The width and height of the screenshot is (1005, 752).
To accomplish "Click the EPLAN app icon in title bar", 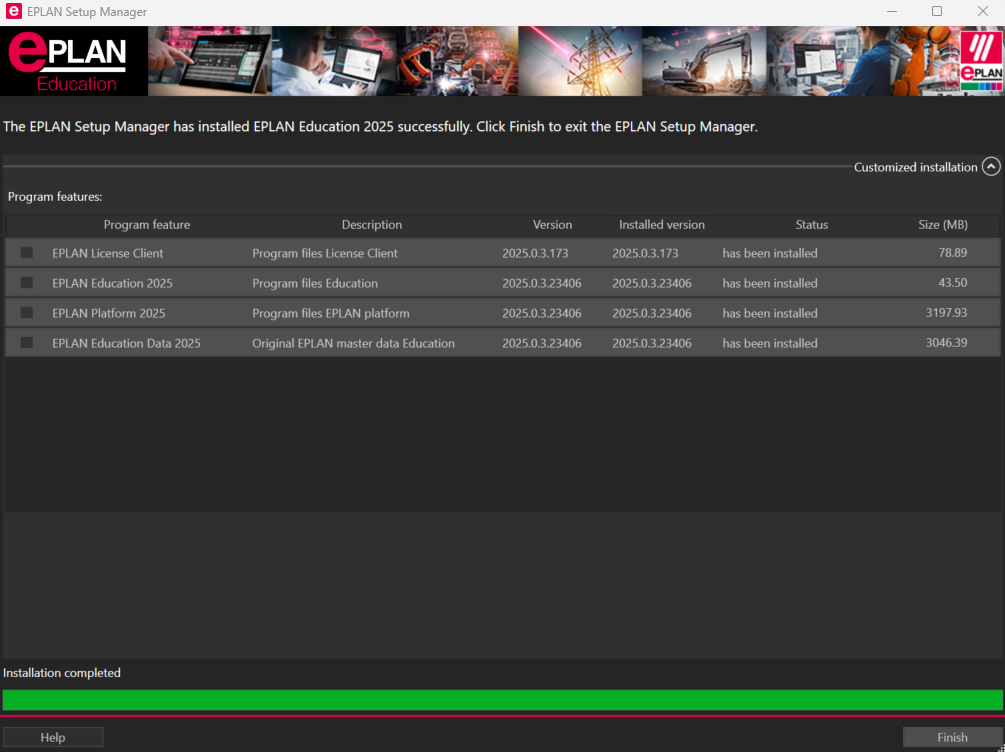I will [x=13, y=12].
